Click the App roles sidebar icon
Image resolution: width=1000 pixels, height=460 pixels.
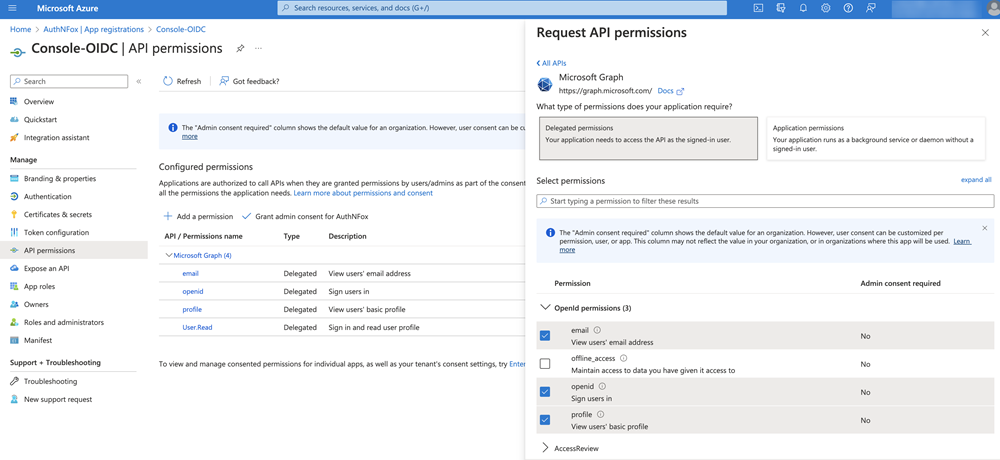click(14, 286)
